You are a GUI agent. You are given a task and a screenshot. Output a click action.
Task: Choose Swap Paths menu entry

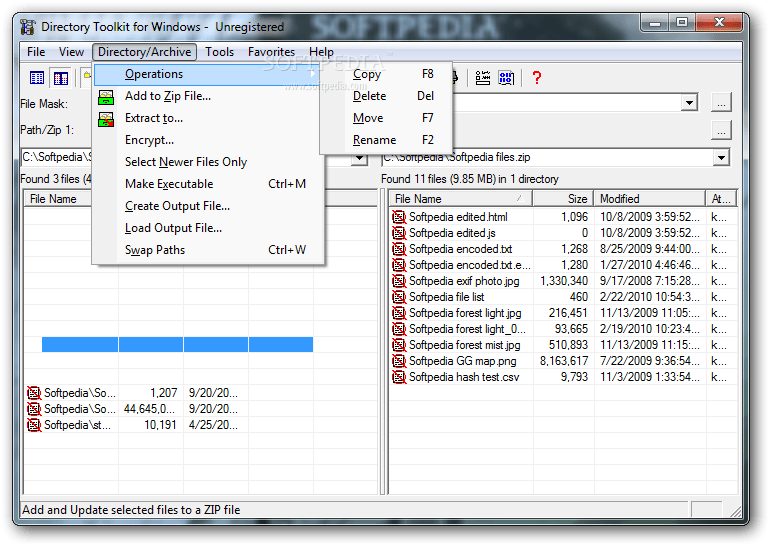pyautogui.click(x=208, y=250)
